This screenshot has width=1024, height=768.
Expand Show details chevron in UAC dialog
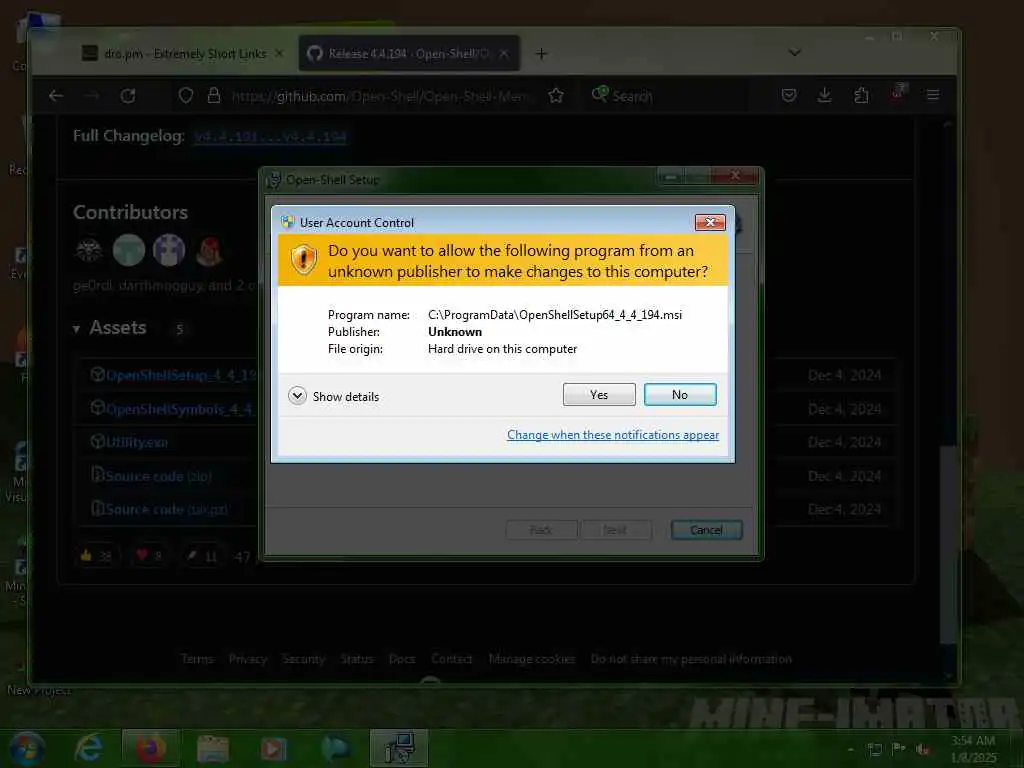[x=297, y=396]
